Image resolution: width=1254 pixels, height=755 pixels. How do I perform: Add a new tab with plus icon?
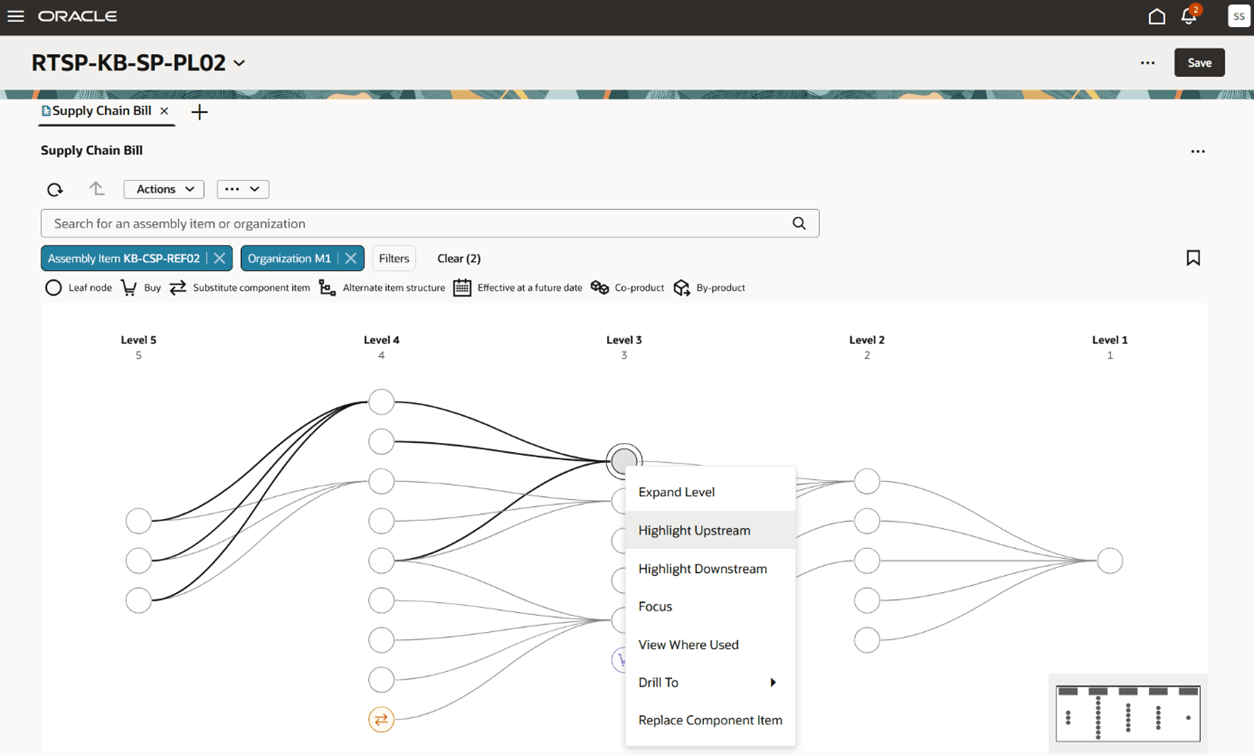click(200, 112)
